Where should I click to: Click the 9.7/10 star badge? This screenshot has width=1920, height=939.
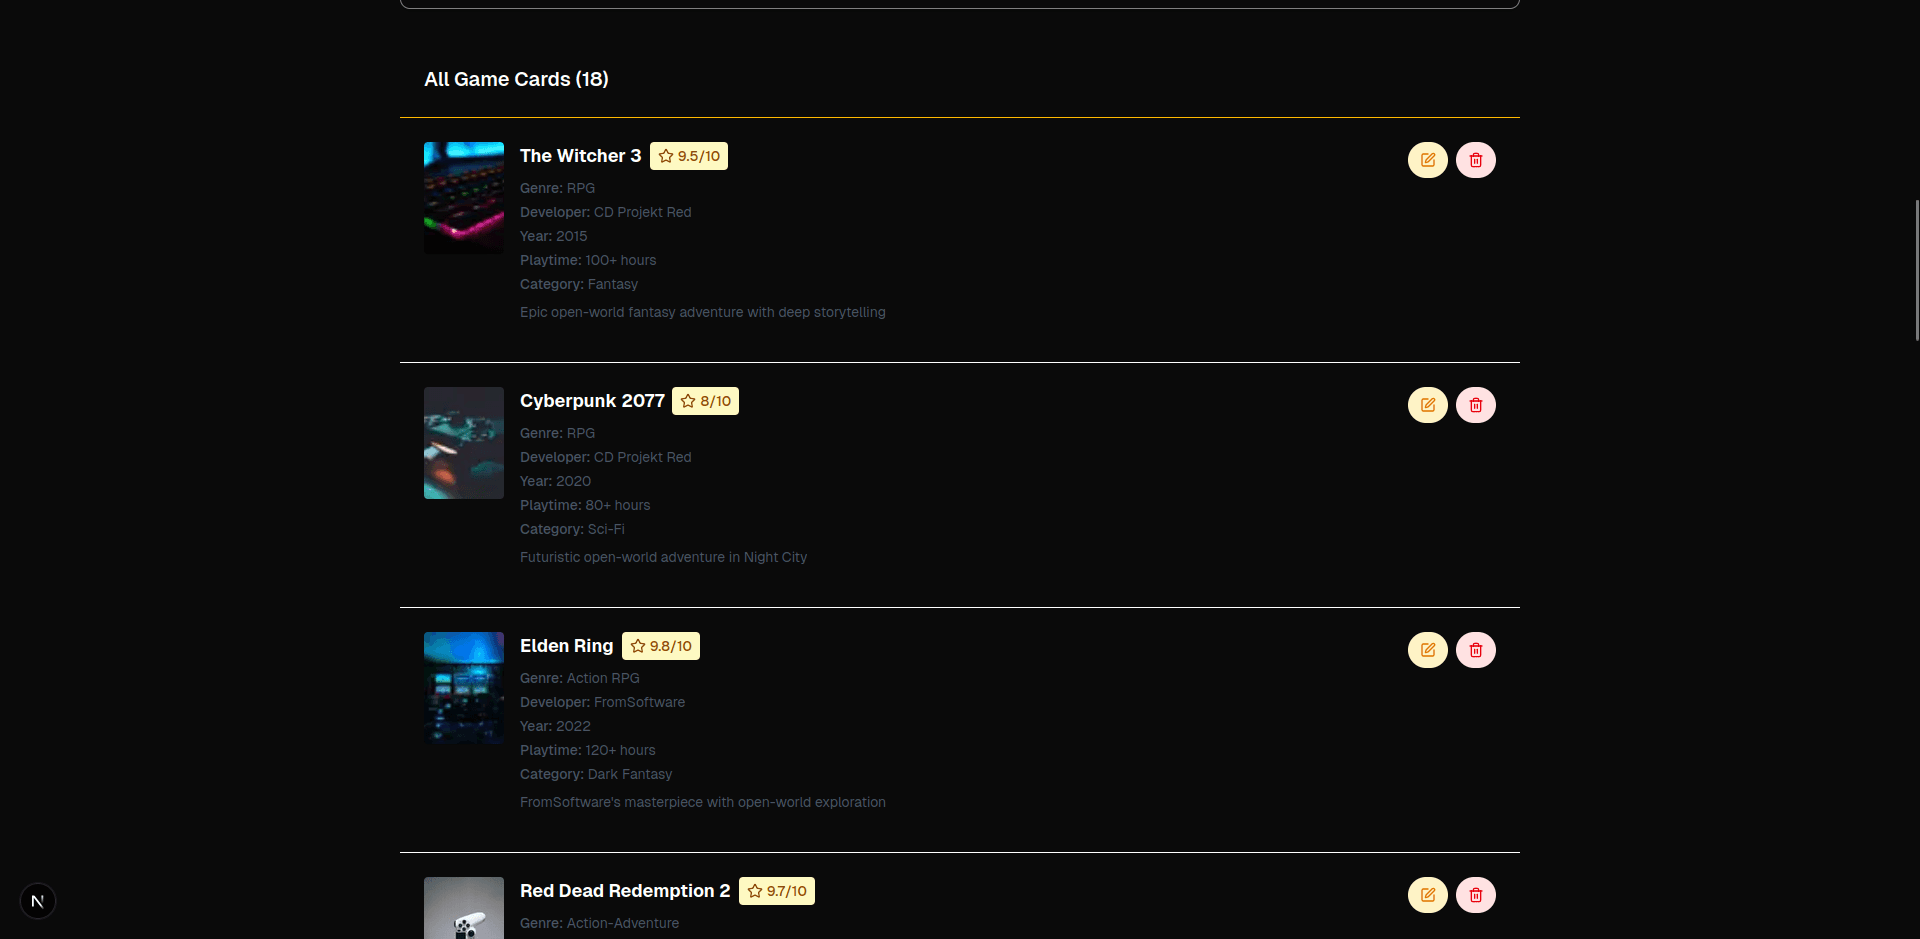coord(777,890)
